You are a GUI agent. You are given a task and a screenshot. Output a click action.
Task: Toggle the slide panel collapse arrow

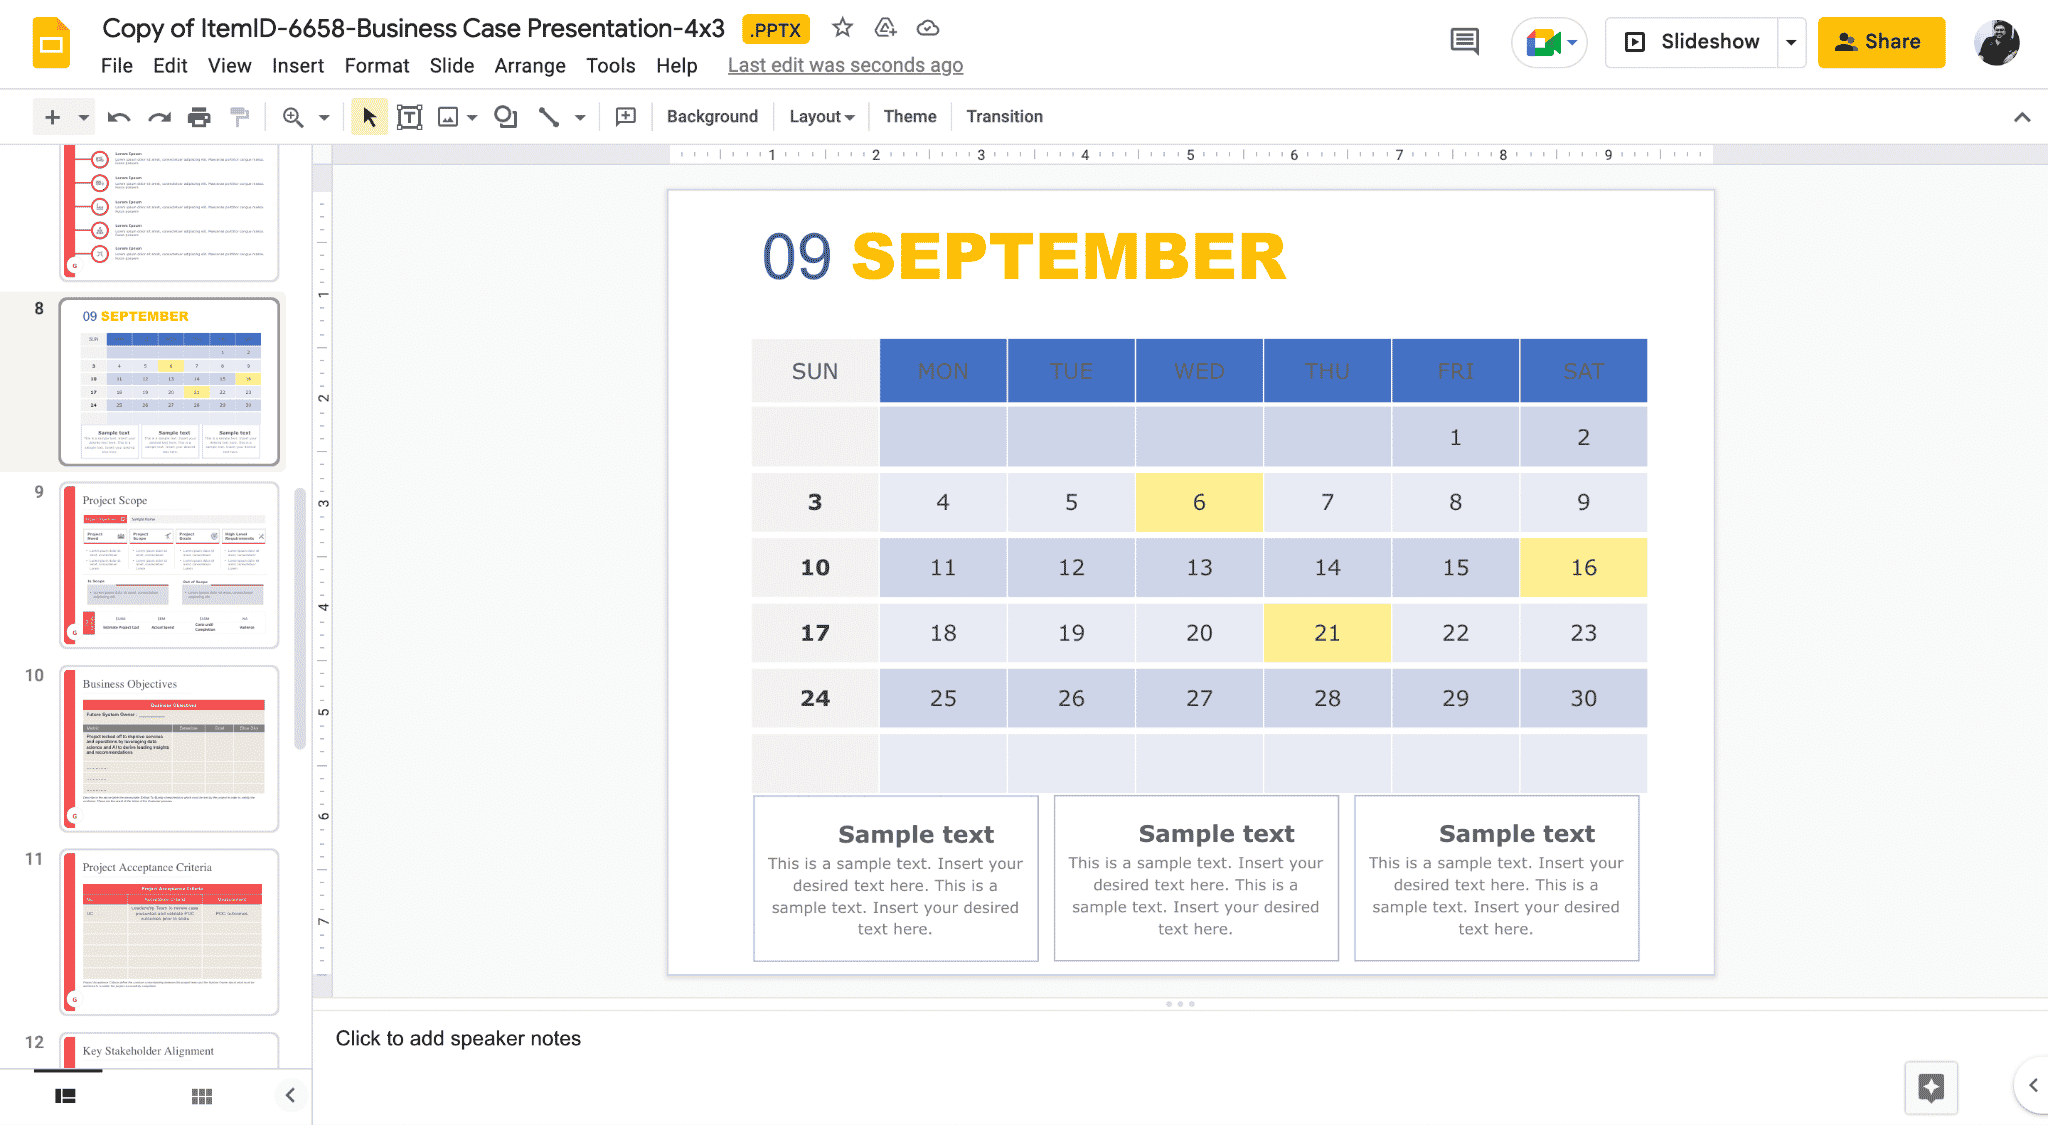(289, 1095)
